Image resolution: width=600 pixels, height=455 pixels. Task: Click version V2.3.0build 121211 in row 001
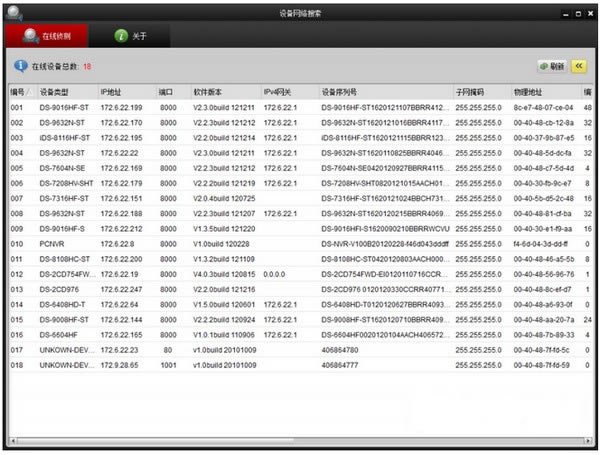point(224,108)
